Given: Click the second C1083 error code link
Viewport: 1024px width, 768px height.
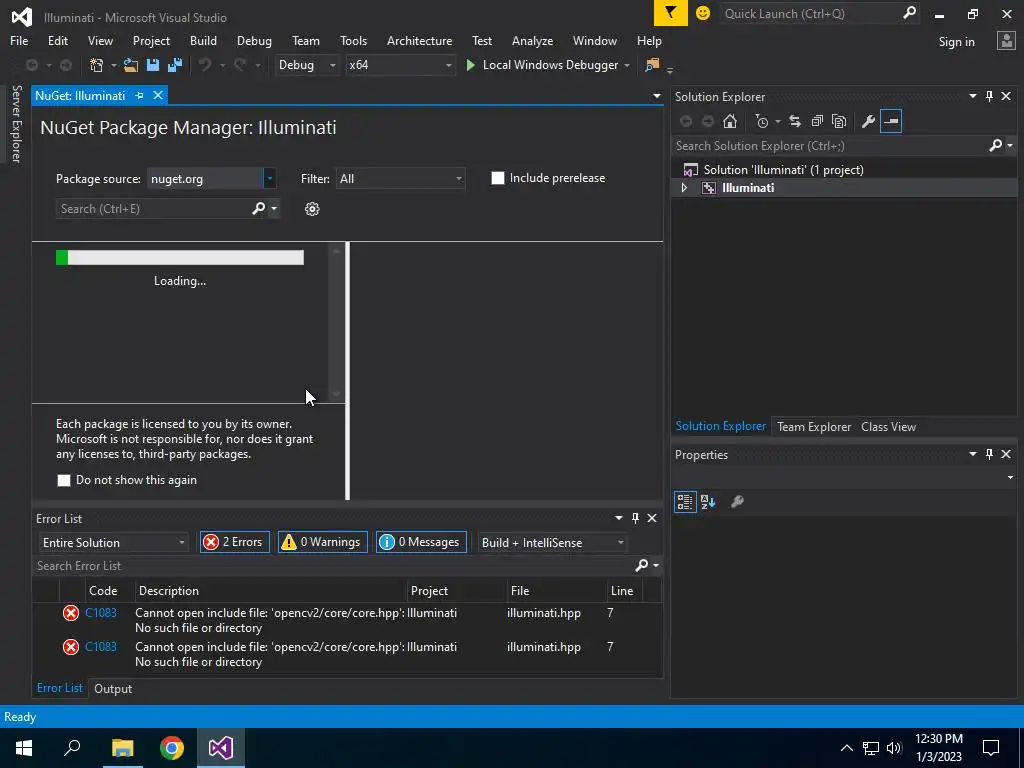Looking at the screenshot, I should coord(101,647).
